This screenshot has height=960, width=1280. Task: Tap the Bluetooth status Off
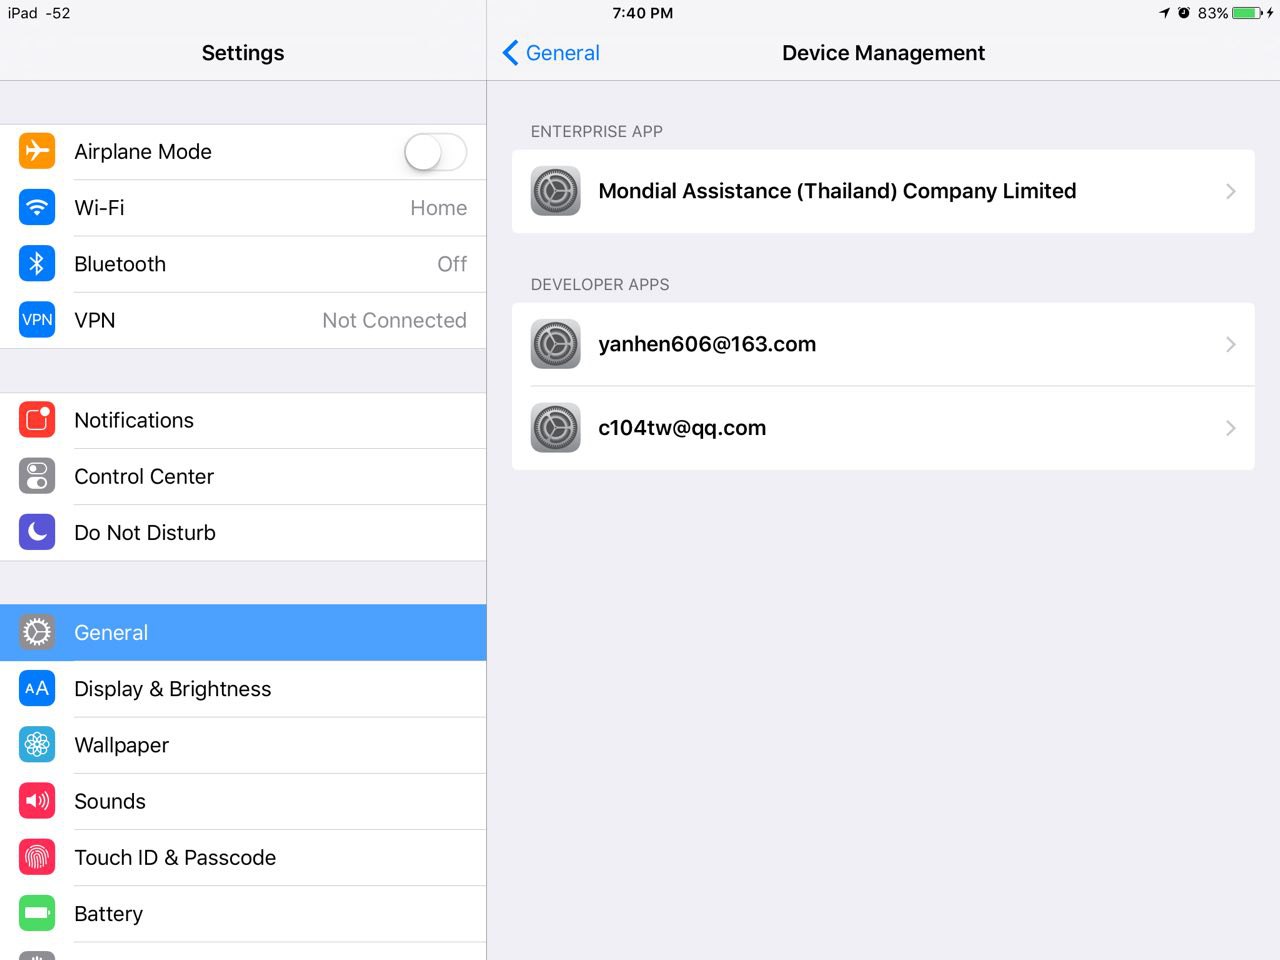point(452,264)
